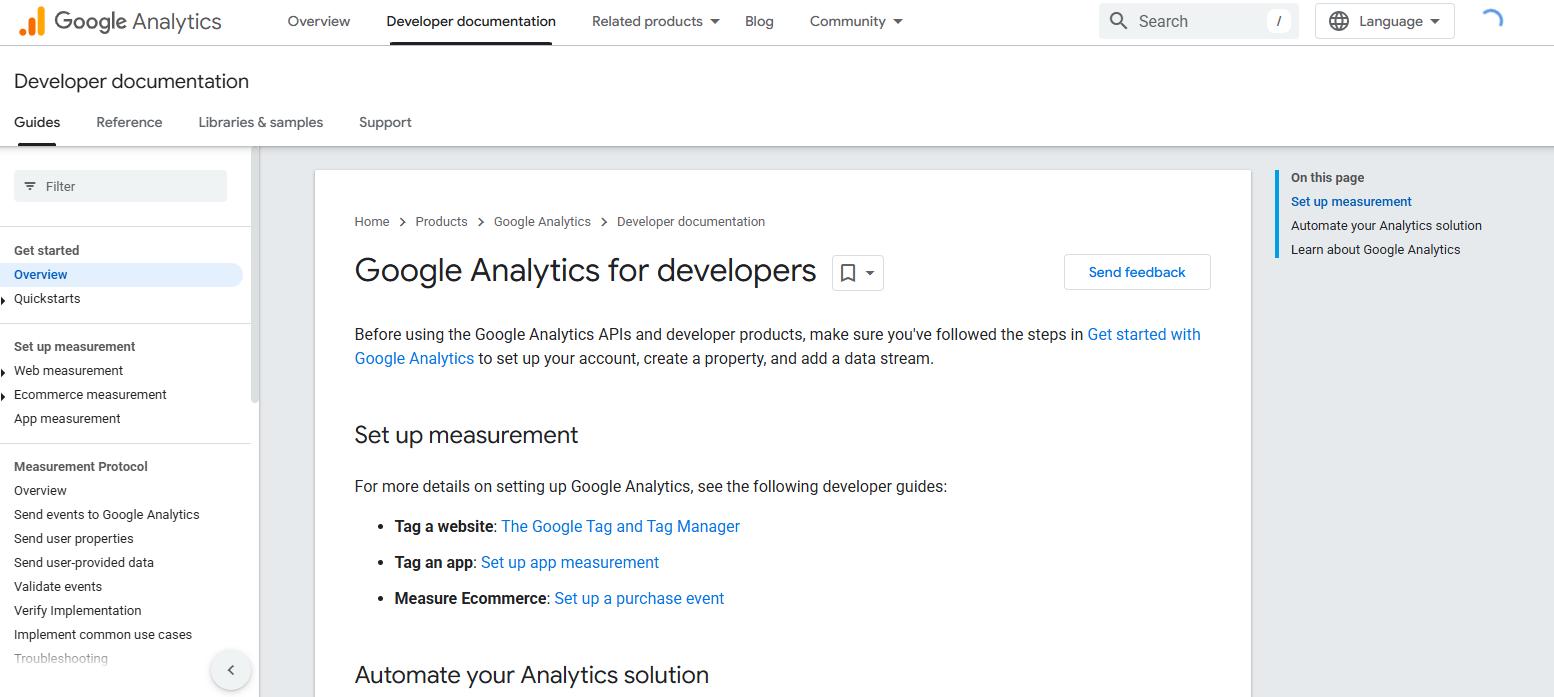This screenshot has height=697, width=1554.
Task: Expand the Web measurement sidebar section
Action: tap(5, 372)
